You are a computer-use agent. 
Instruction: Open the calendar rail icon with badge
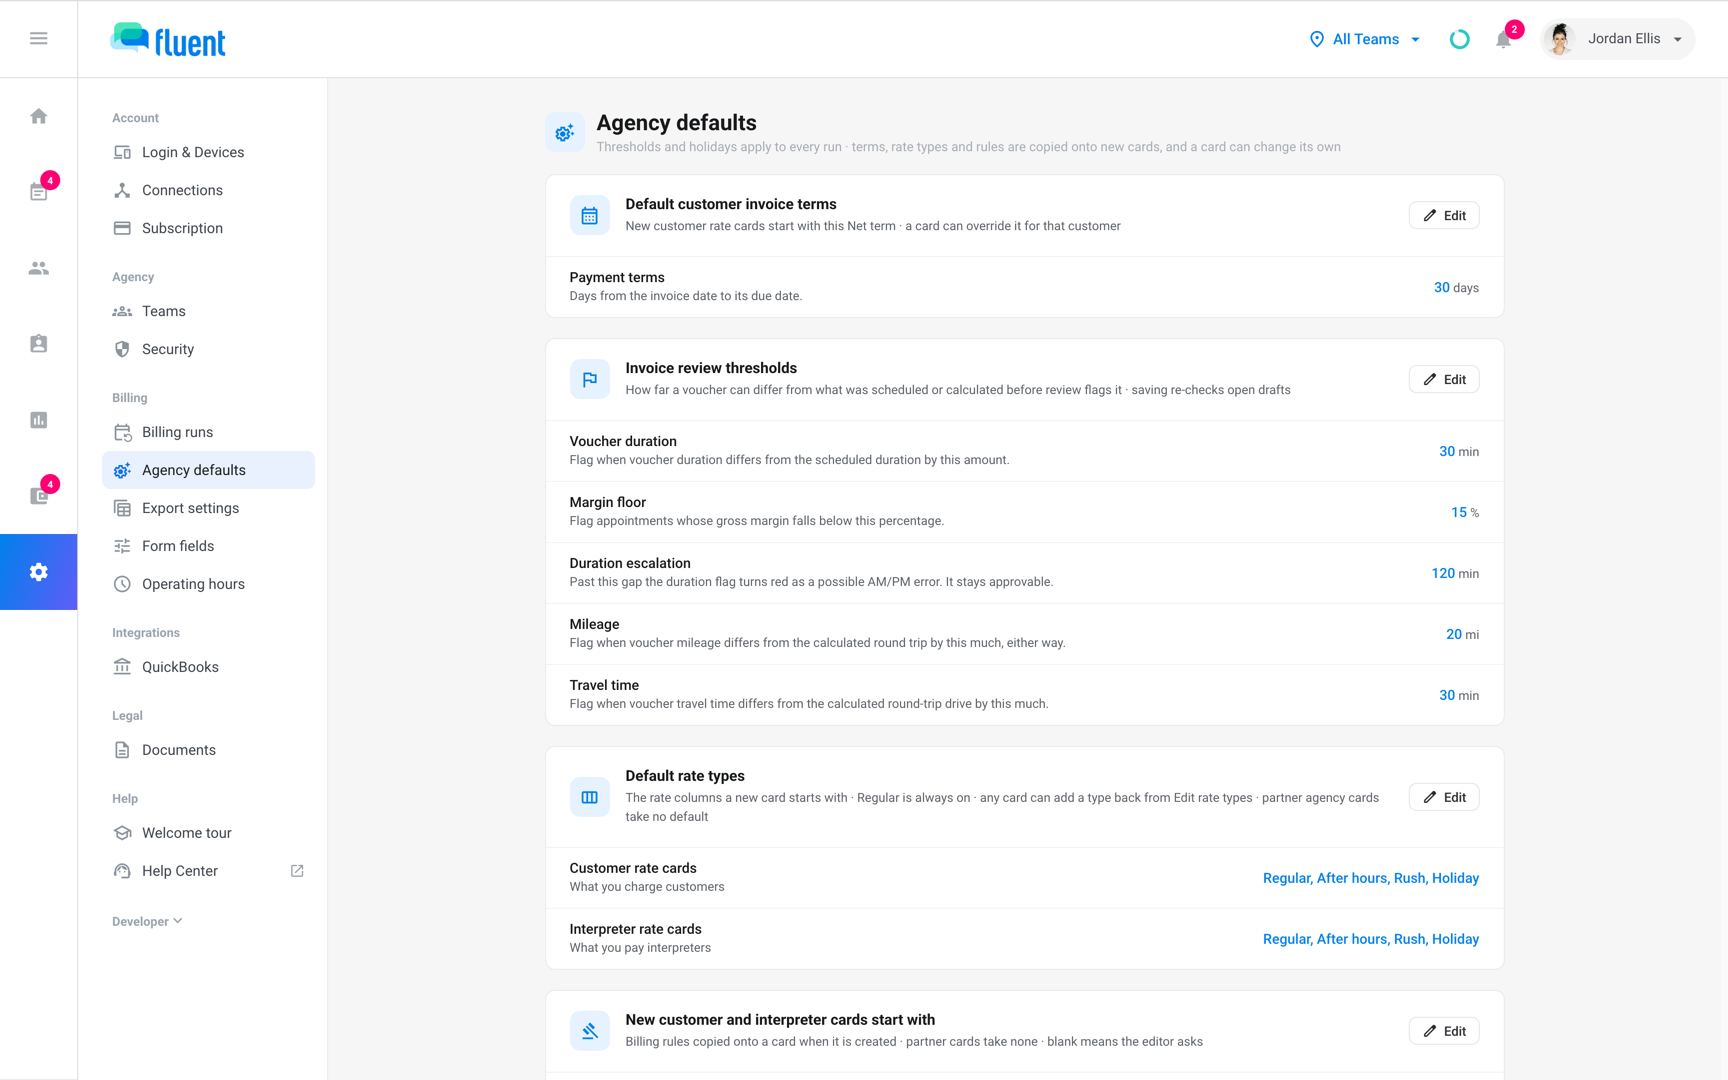click(x=38, y=192)
